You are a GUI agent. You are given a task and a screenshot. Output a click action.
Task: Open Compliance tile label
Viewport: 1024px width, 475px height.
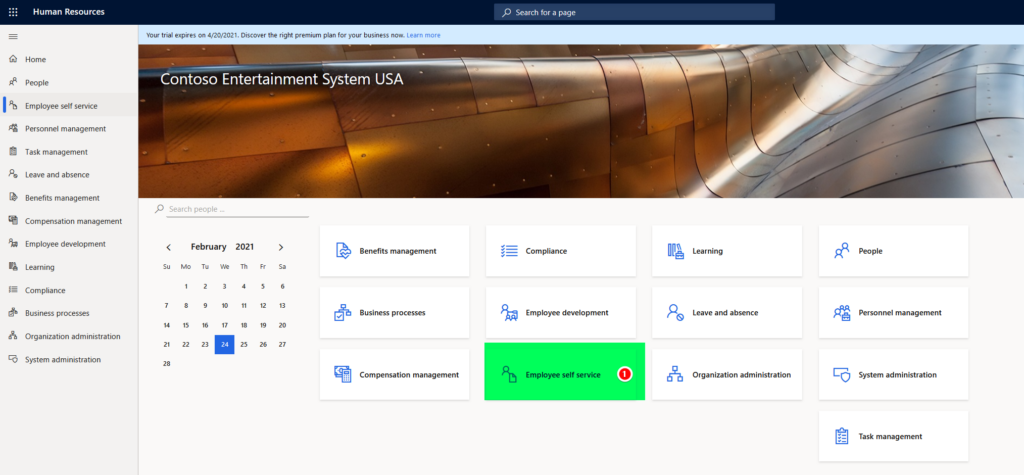(547, 251)
